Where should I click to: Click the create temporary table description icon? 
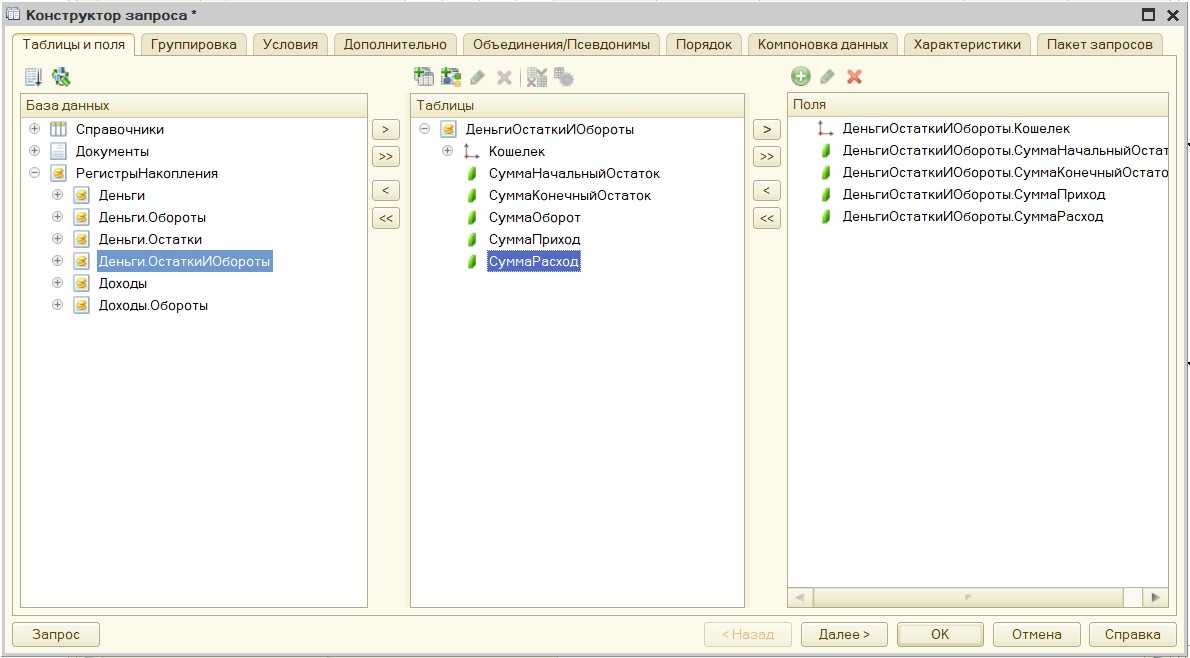tap(450, 77)
